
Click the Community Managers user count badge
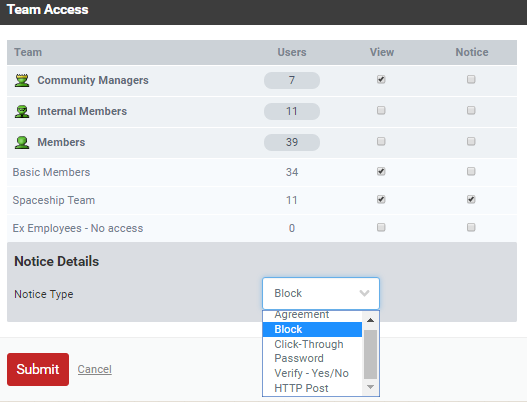292,80
